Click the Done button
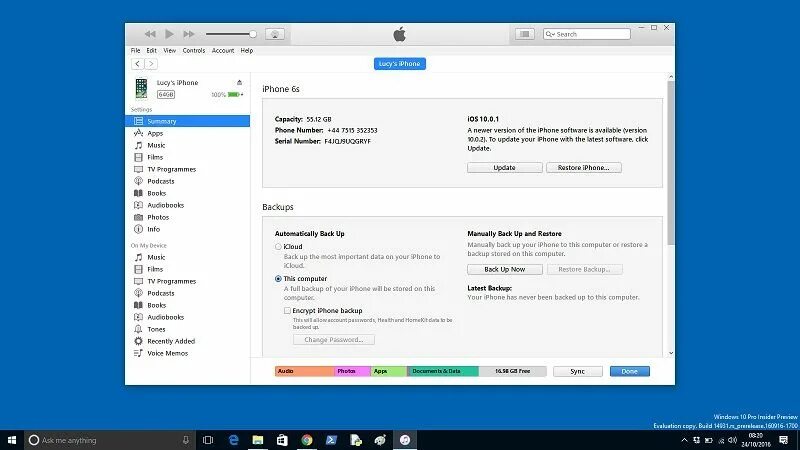The width and height of the screenshot is (800, 450). pos(630,371)
